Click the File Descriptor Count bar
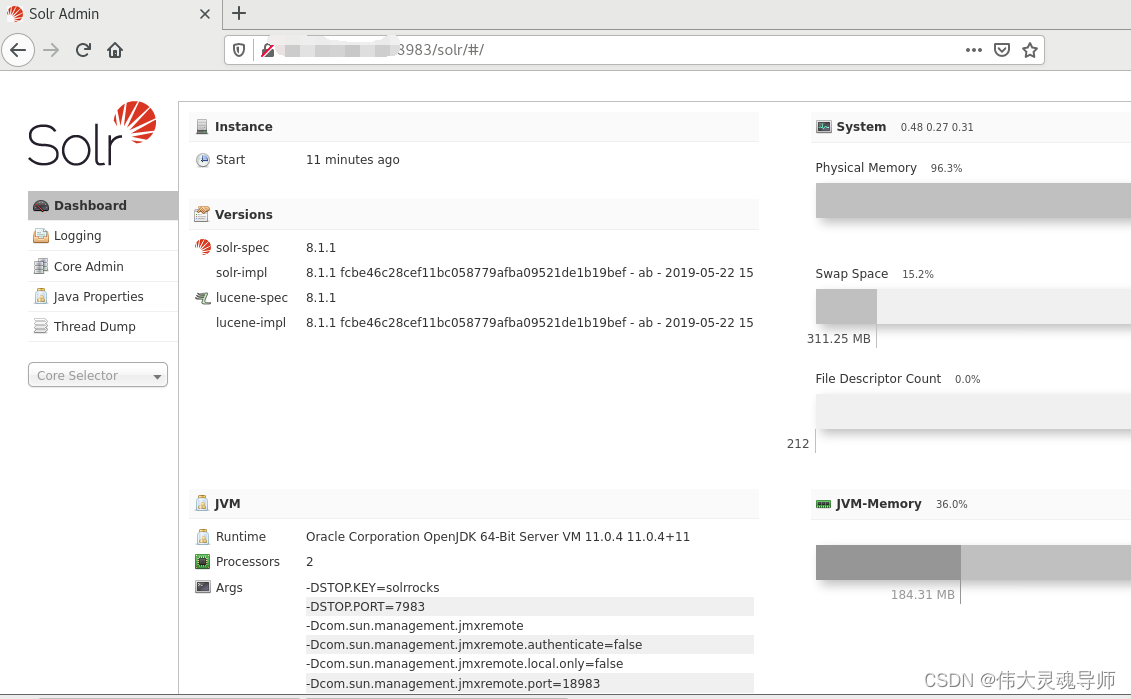Viewport: 1131px width, 699px height. tap(973, 412)
